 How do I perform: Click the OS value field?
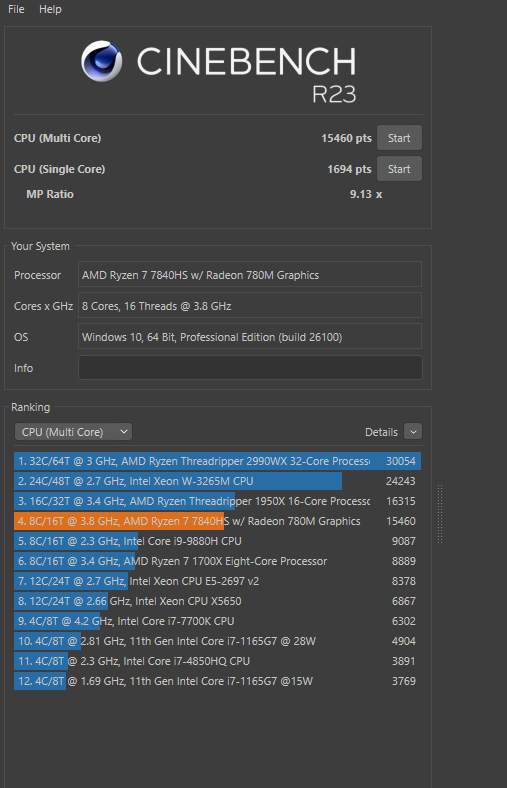click(250, 337)
